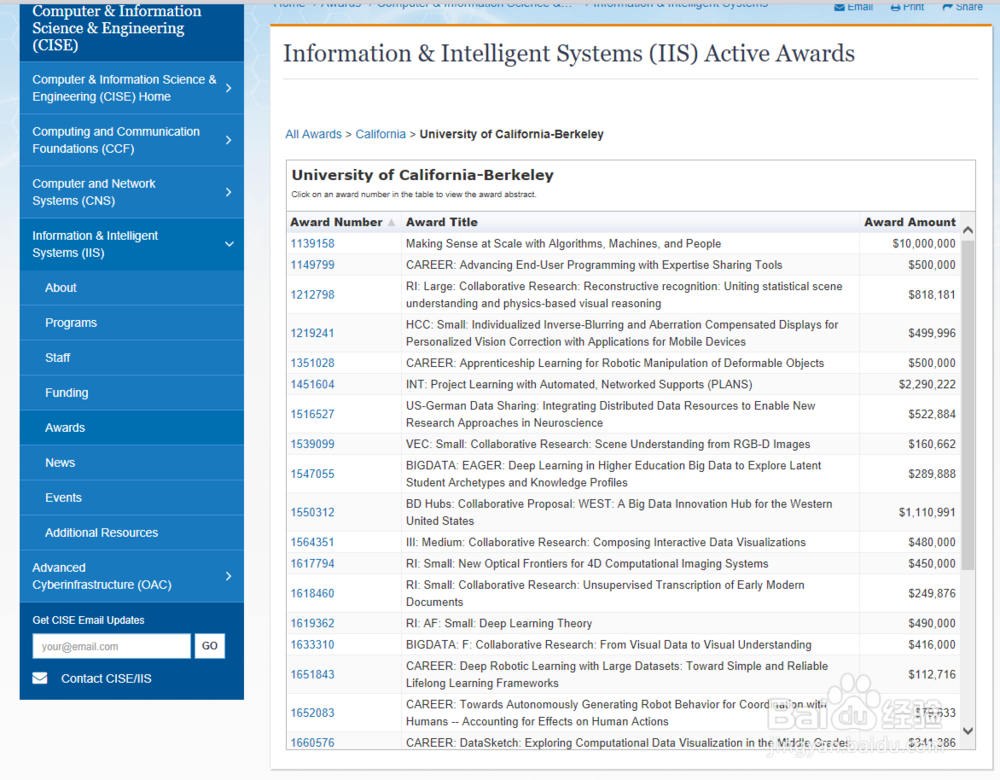This screenshot has height=780, width=1000.
Task: Open Contact CISE/IIS link
Action: click(x=107, y=679)
